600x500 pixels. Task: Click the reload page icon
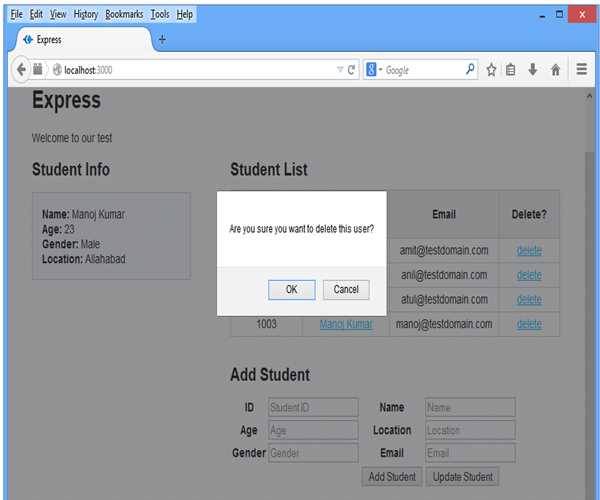coord(352,70)
